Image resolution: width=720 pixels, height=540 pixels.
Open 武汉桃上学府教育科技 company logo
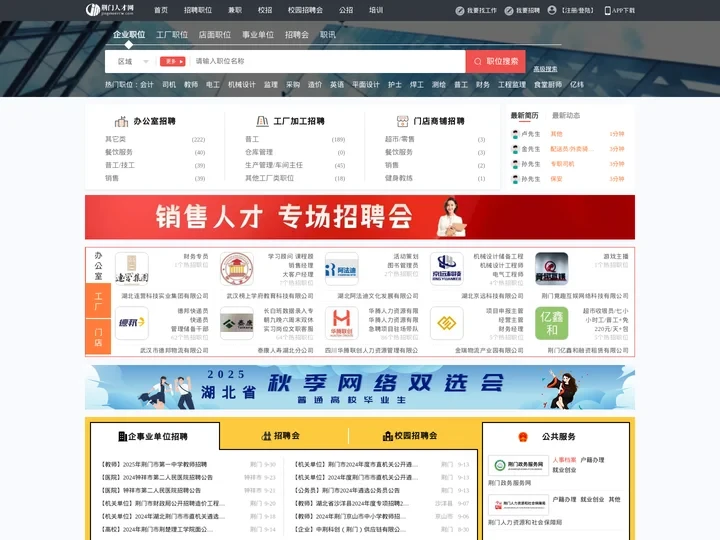click(237, 269)
